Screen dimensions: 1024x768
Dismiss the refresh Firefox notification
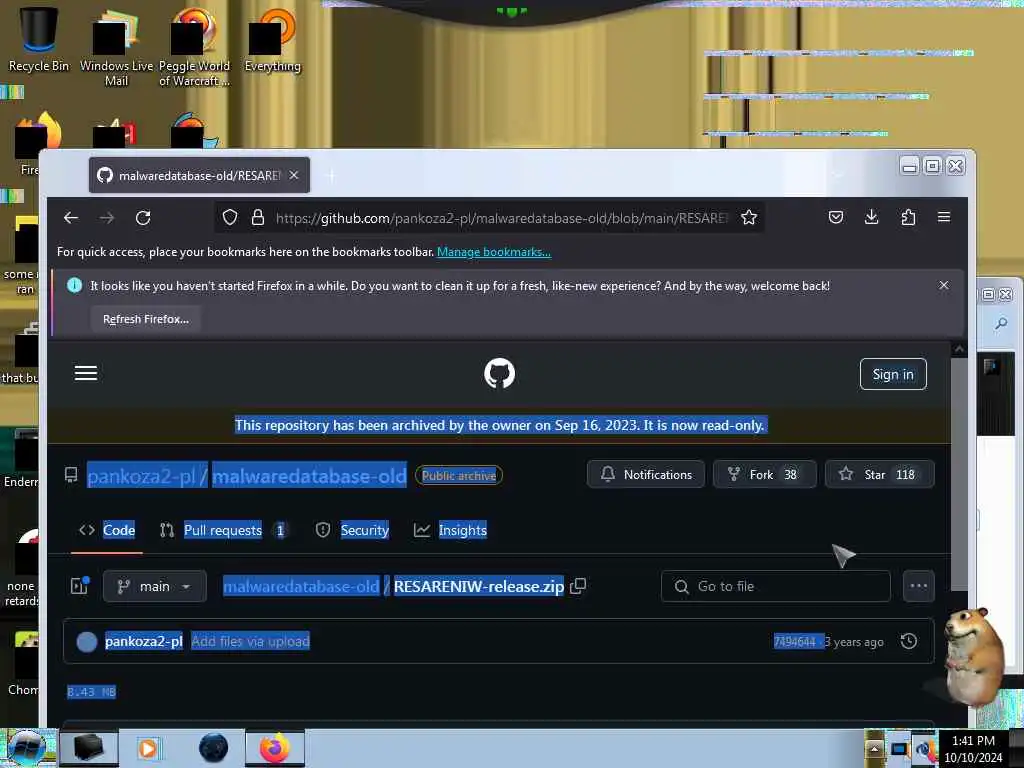coord(944,285)
